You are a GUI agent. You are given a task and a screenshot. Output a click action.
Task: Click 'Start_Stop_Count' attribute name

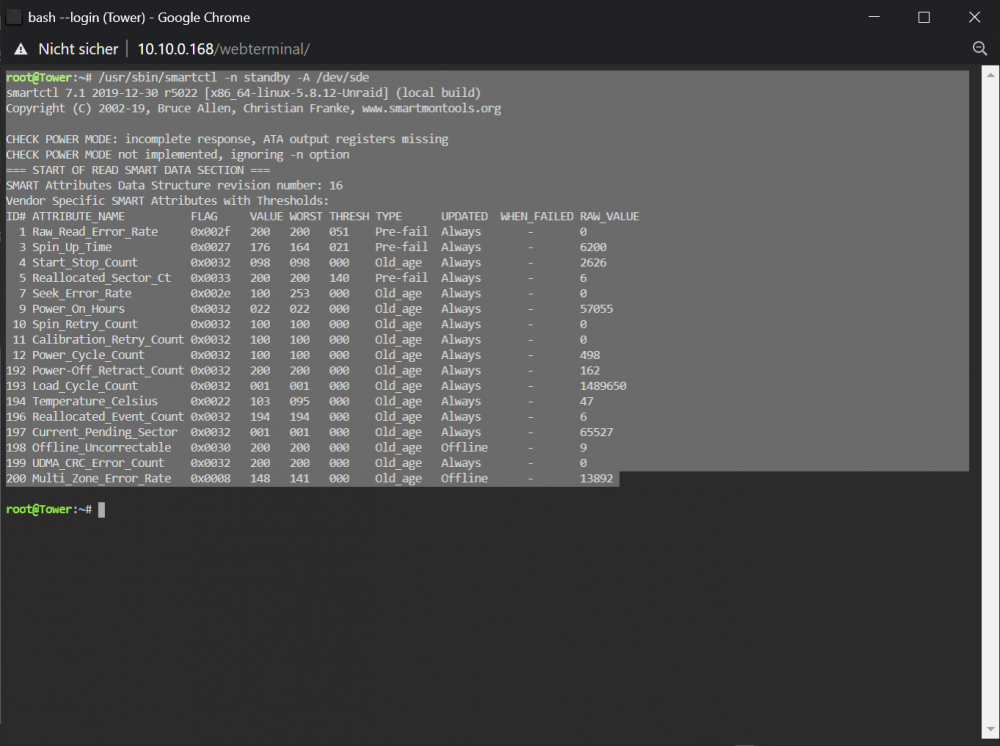(x=85, y=262)
